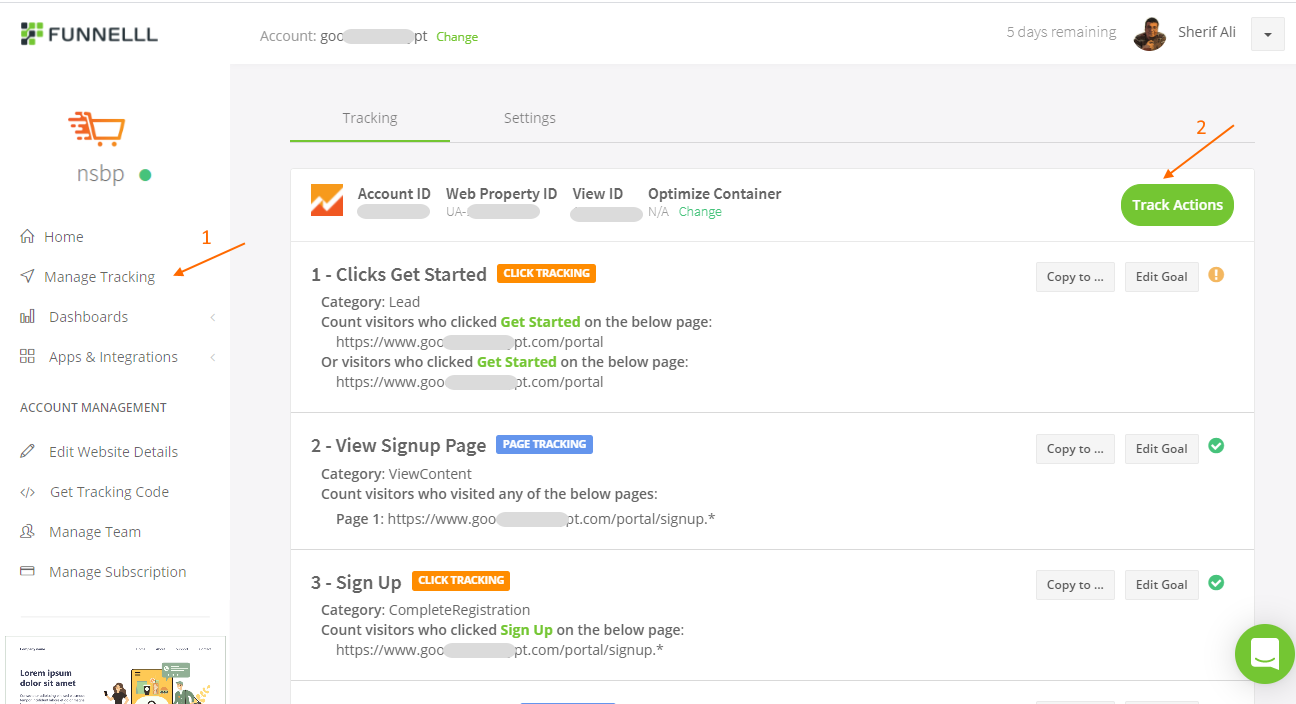The image size is (1296, 704).
Task: Click the orange shopping cart site icon
Action: 97,129
